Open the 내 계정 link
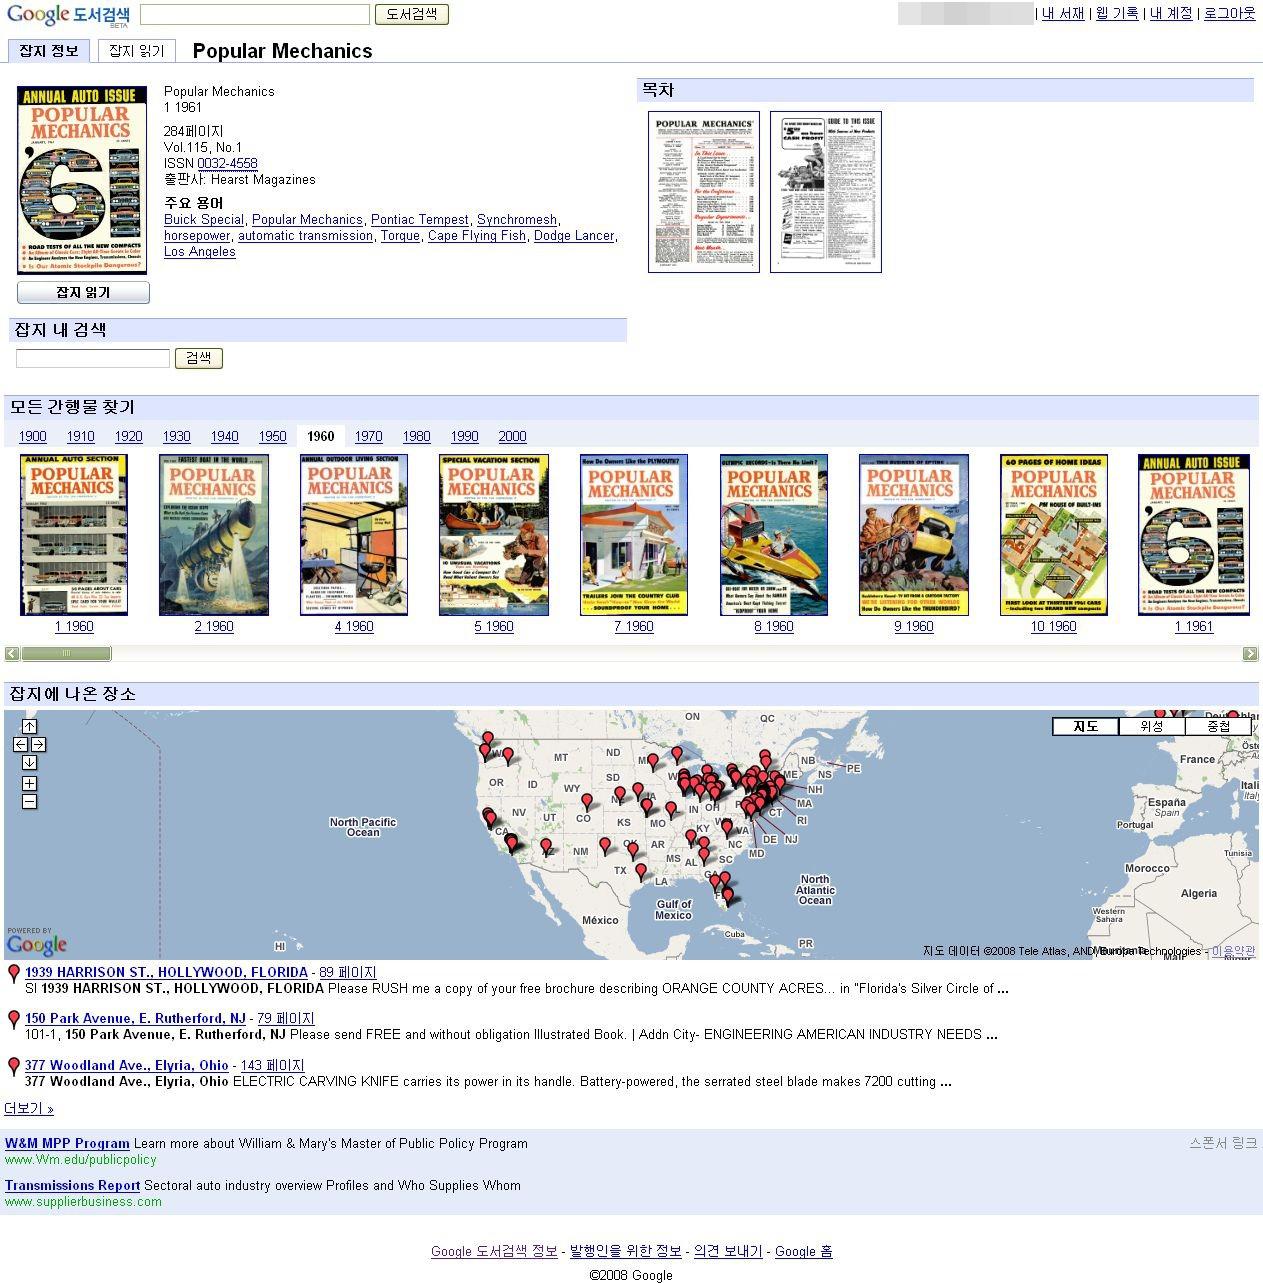Viewport: 1263px width, 1283px height. click(x=1171, y=13)
